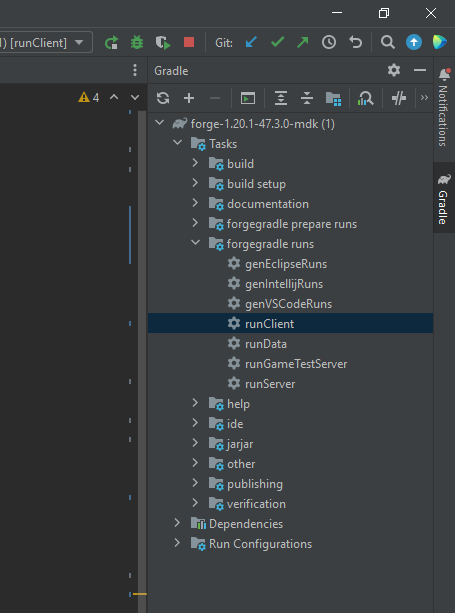
Task: Click the editor vertical scrollbar
Action: pyautogui.click(x=143, y=362)
